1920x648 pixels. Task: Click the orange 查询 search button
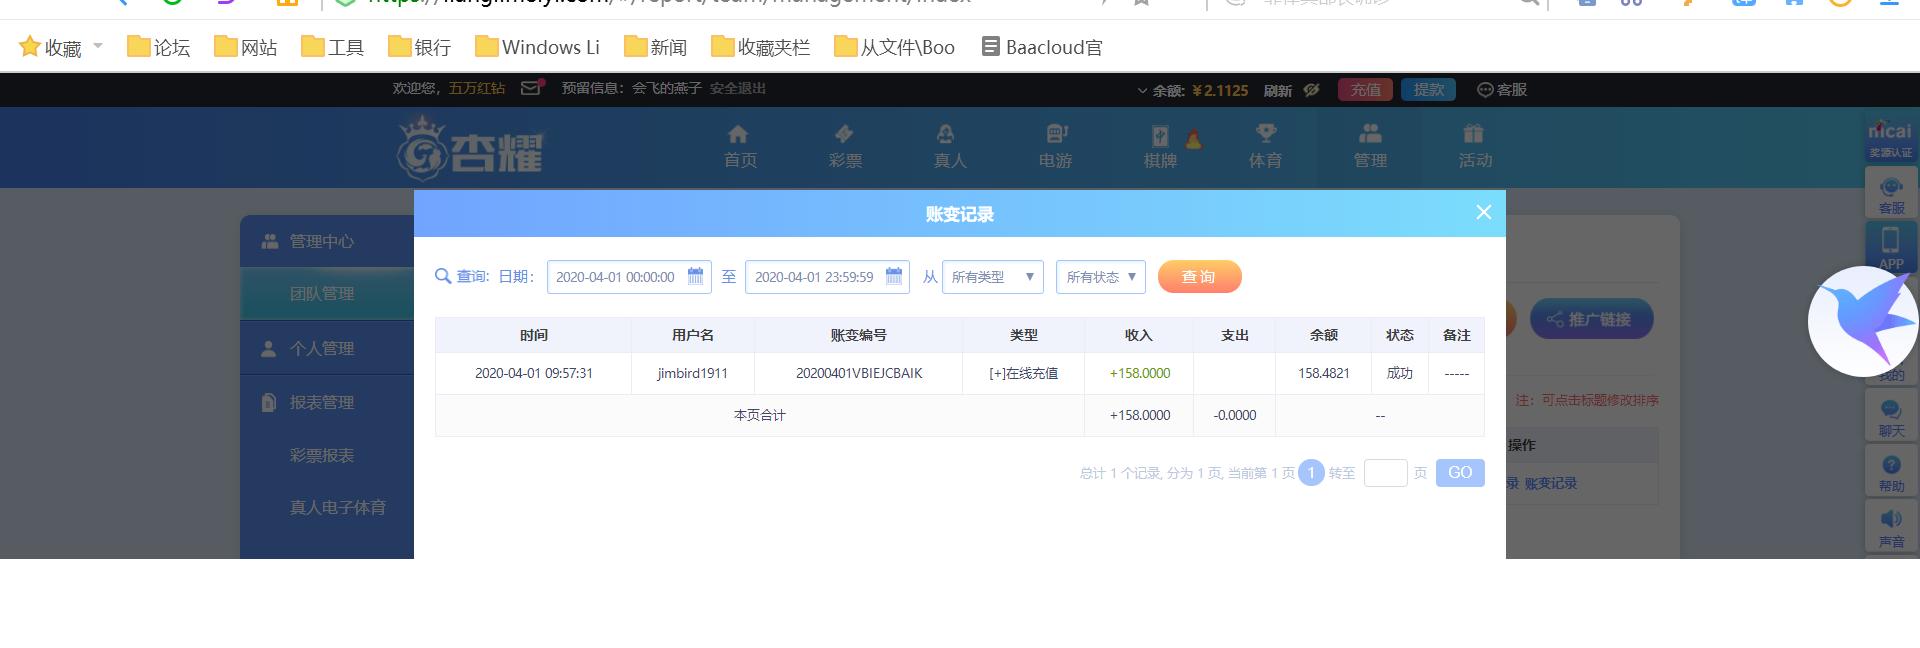tap(1200, 277)
